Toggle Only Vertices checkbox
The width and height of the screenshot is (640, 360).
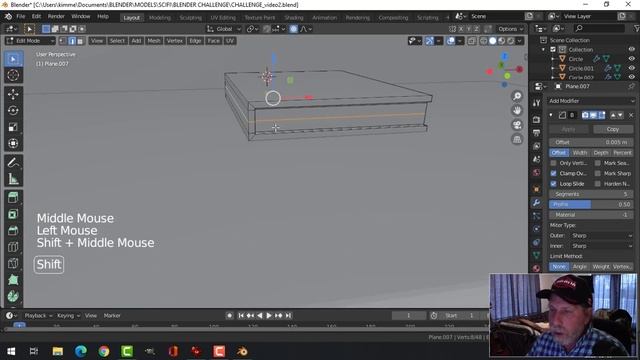coord(553,163)
